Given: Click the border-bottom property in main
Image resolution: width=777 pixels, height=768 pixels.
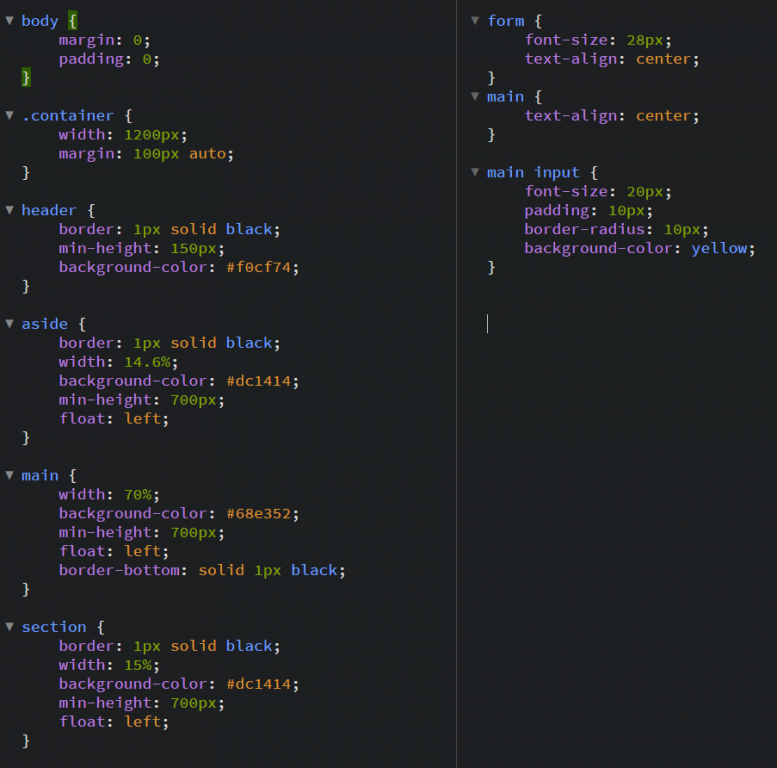Looking at the screenshot, I should click(x=119, y=570).
